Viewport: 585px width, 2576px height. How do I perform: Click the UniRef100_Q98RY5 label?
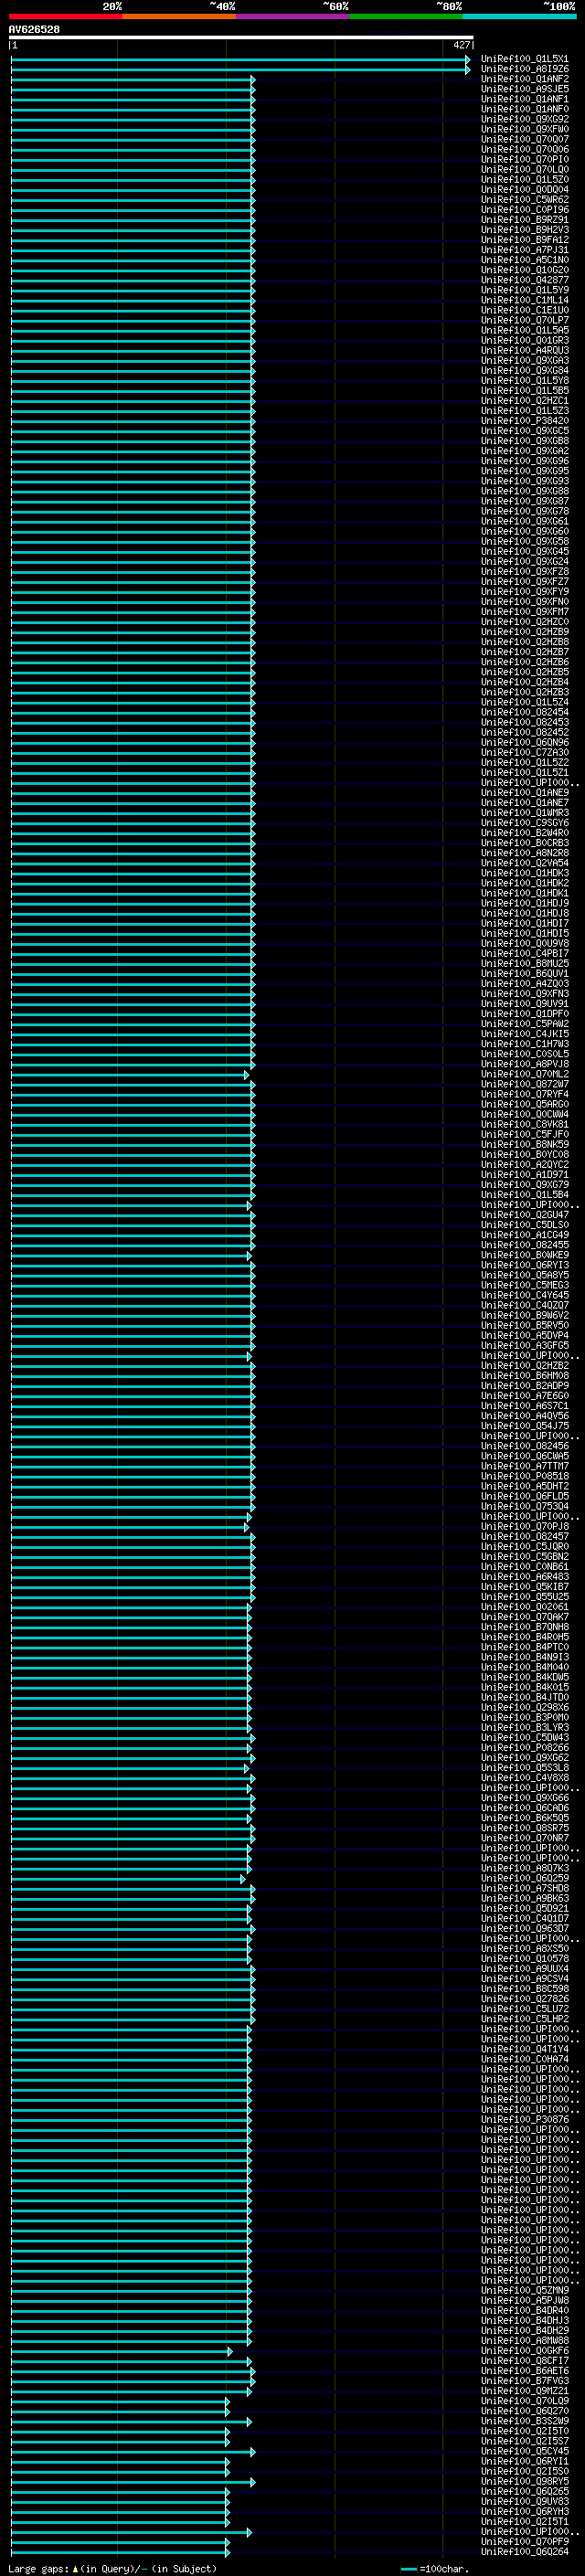(524, 2482)
